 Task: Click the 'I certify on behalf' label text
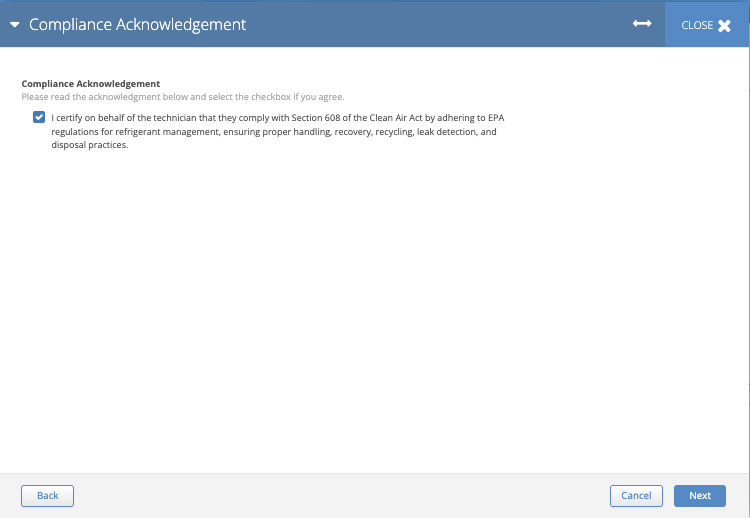(110, 118)
